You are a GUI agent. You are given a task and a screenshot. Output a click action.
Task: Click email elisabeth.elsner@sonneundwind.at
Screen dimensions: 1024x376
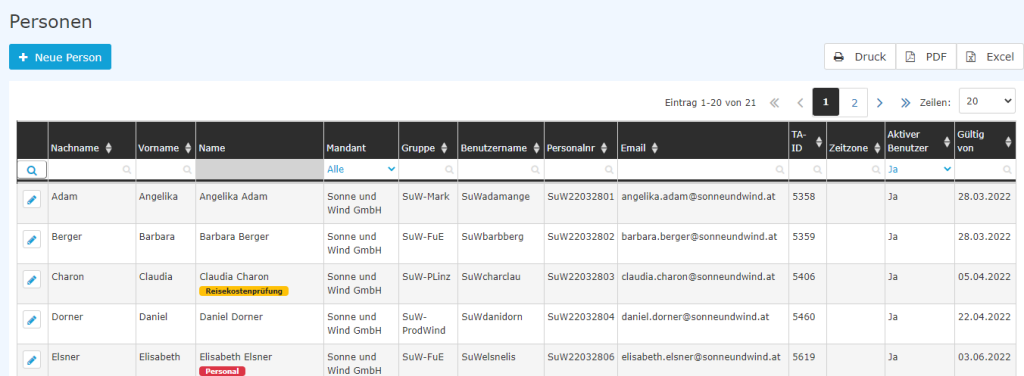click(701, 356)
